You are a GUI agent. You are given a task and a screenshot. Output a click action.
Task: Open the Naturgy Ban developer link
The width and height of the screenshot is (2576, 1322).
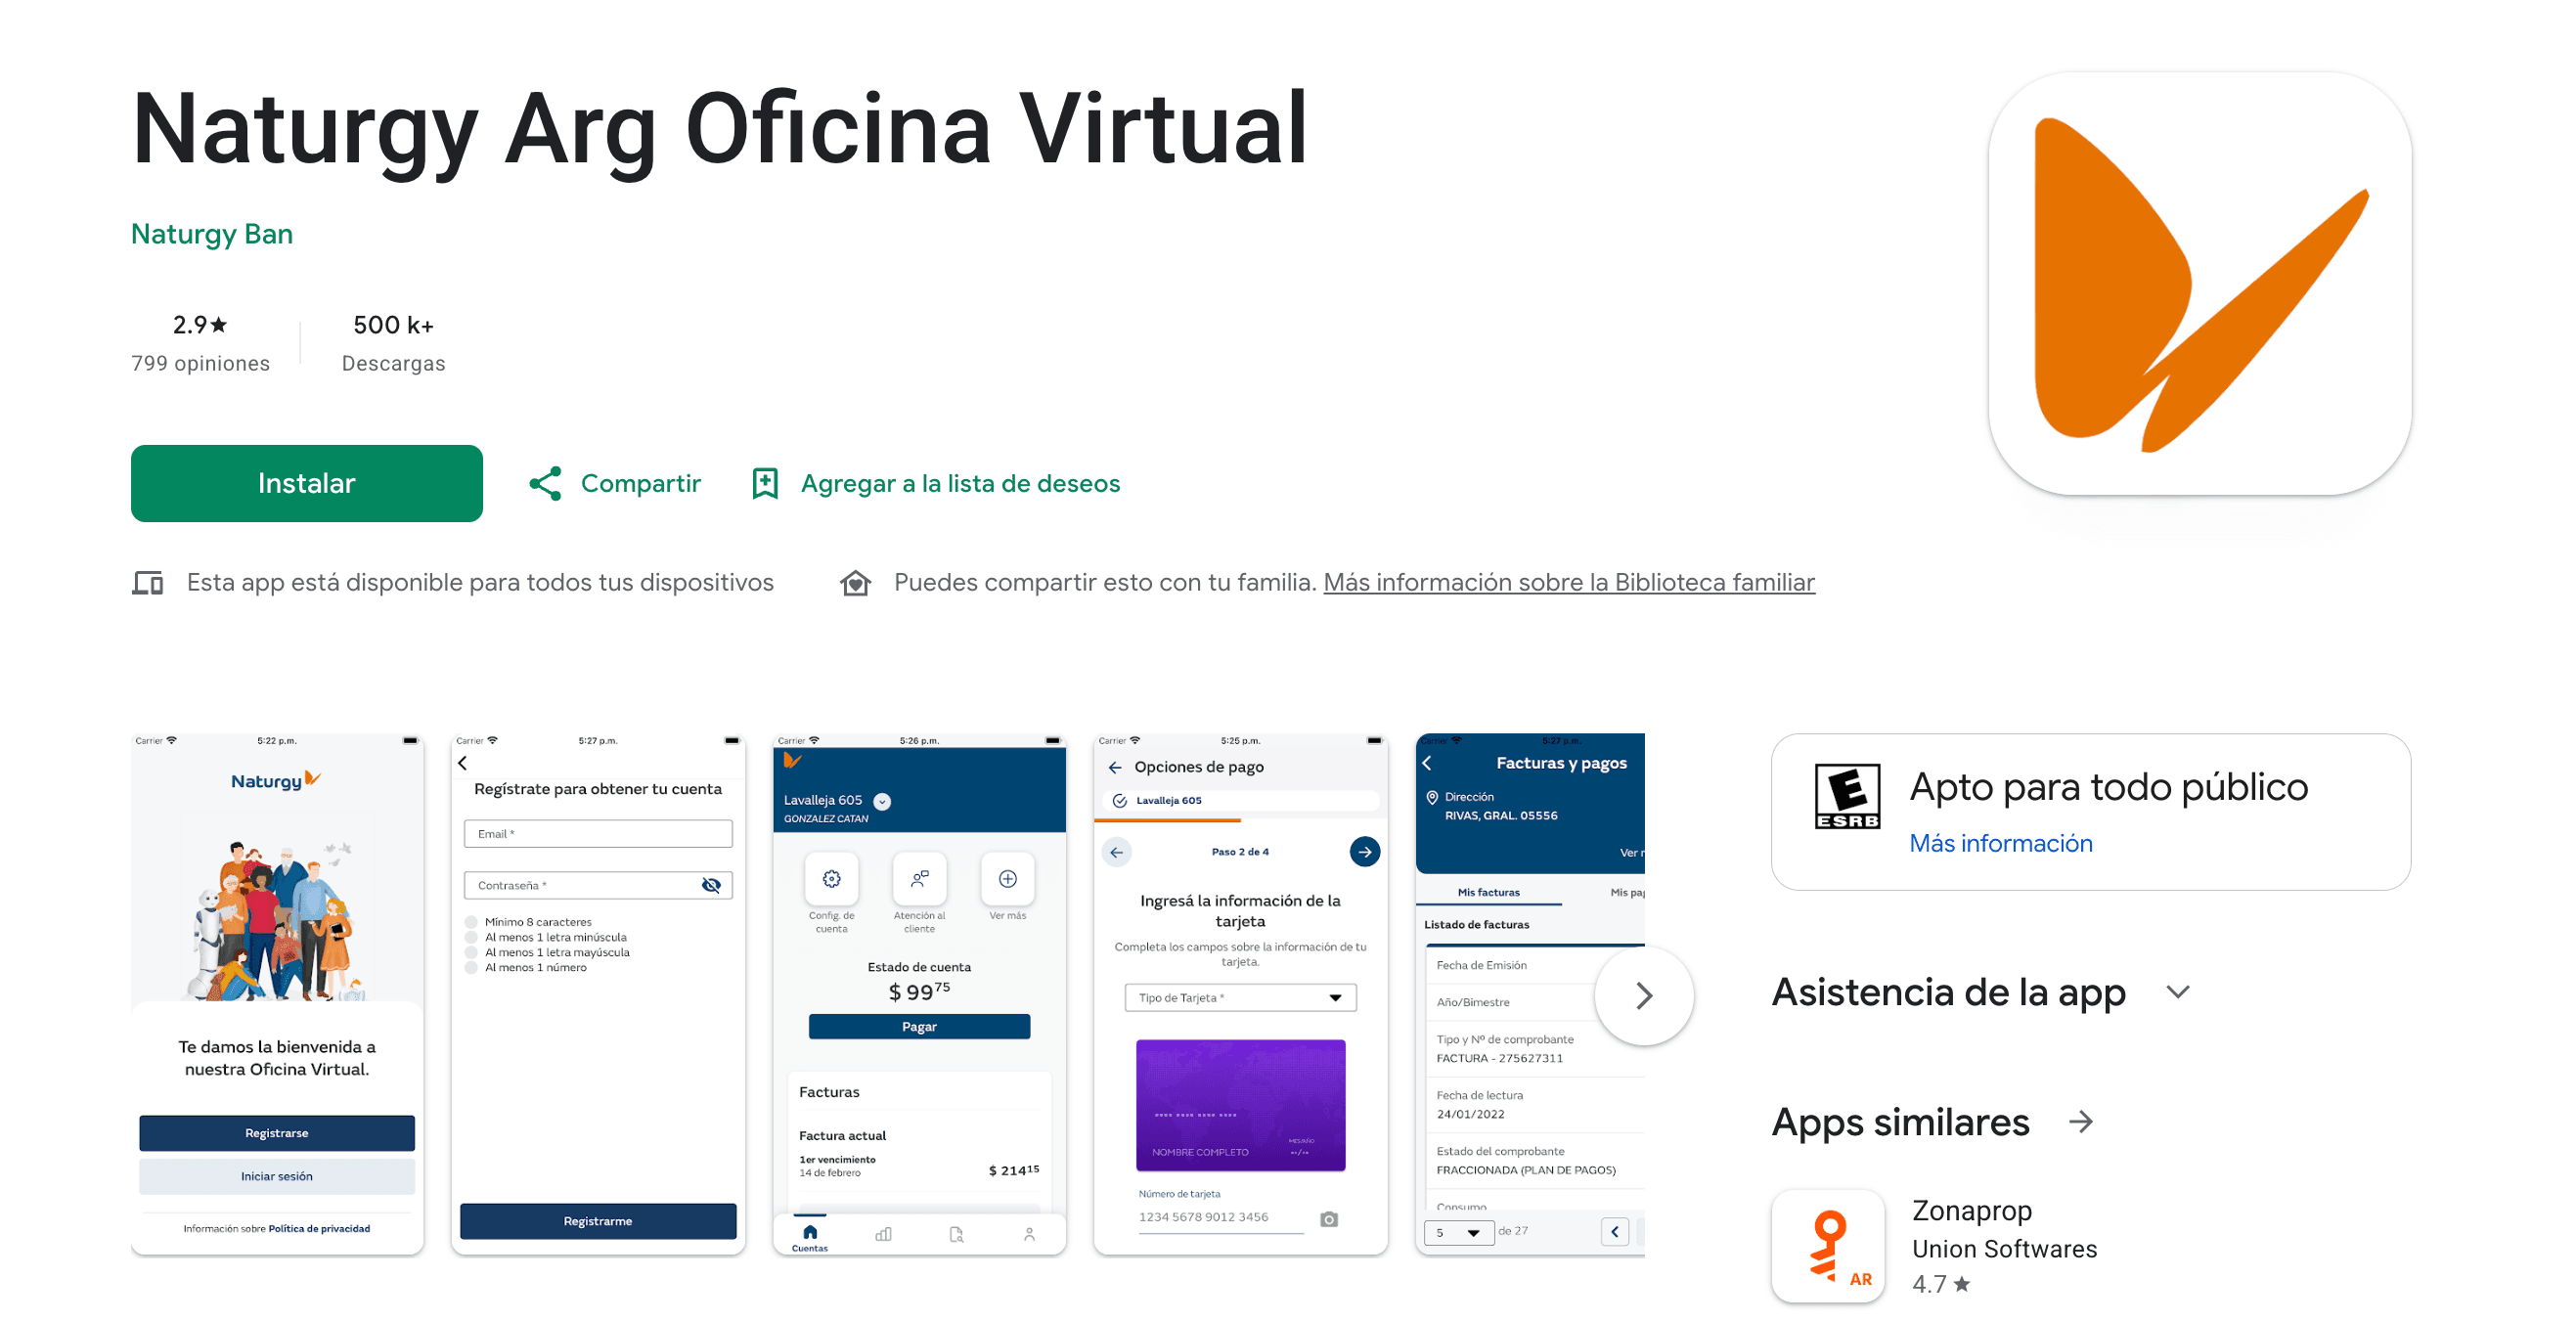click(x=212, y=234)
